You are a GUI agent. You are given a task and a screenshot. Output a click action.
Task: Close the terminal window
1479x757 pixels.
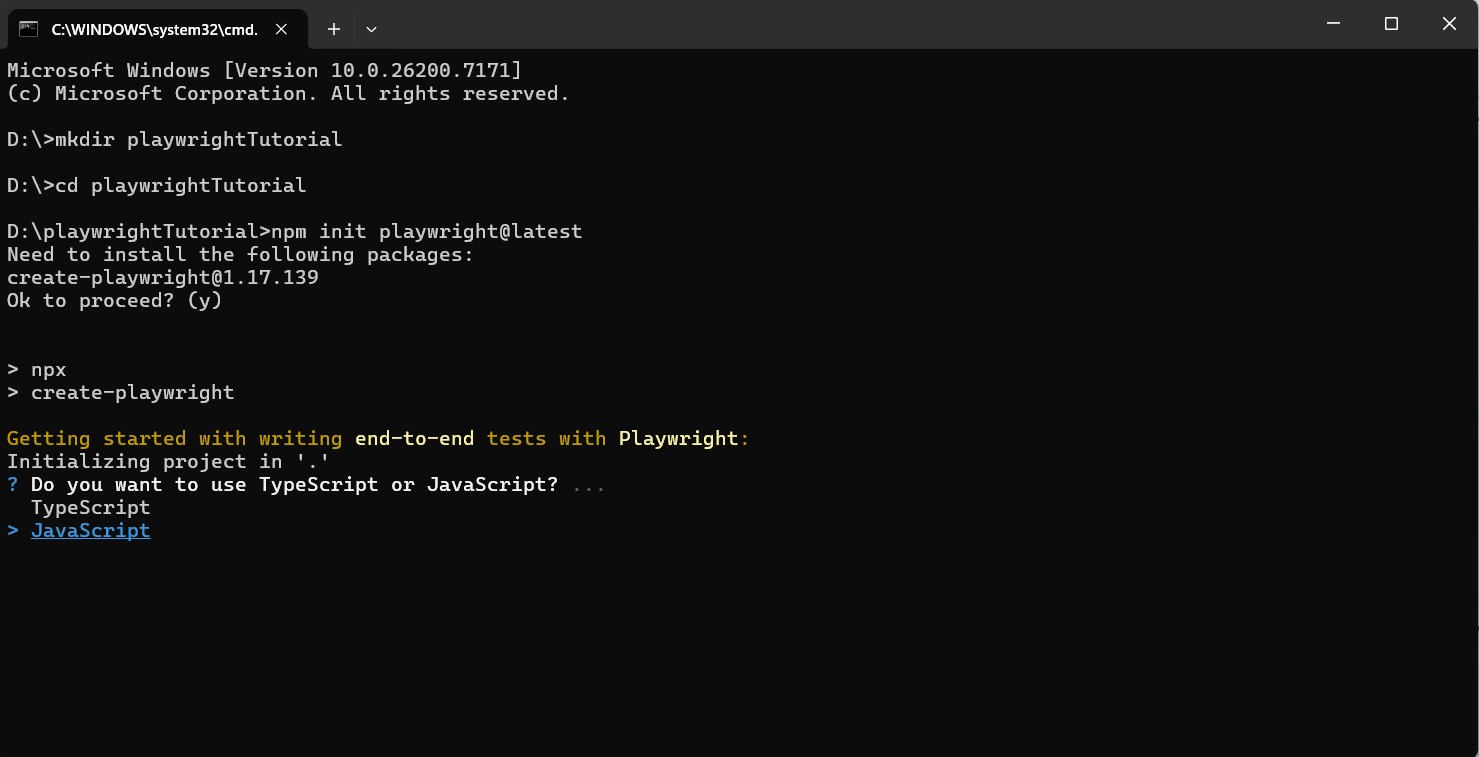[1449, 24]
